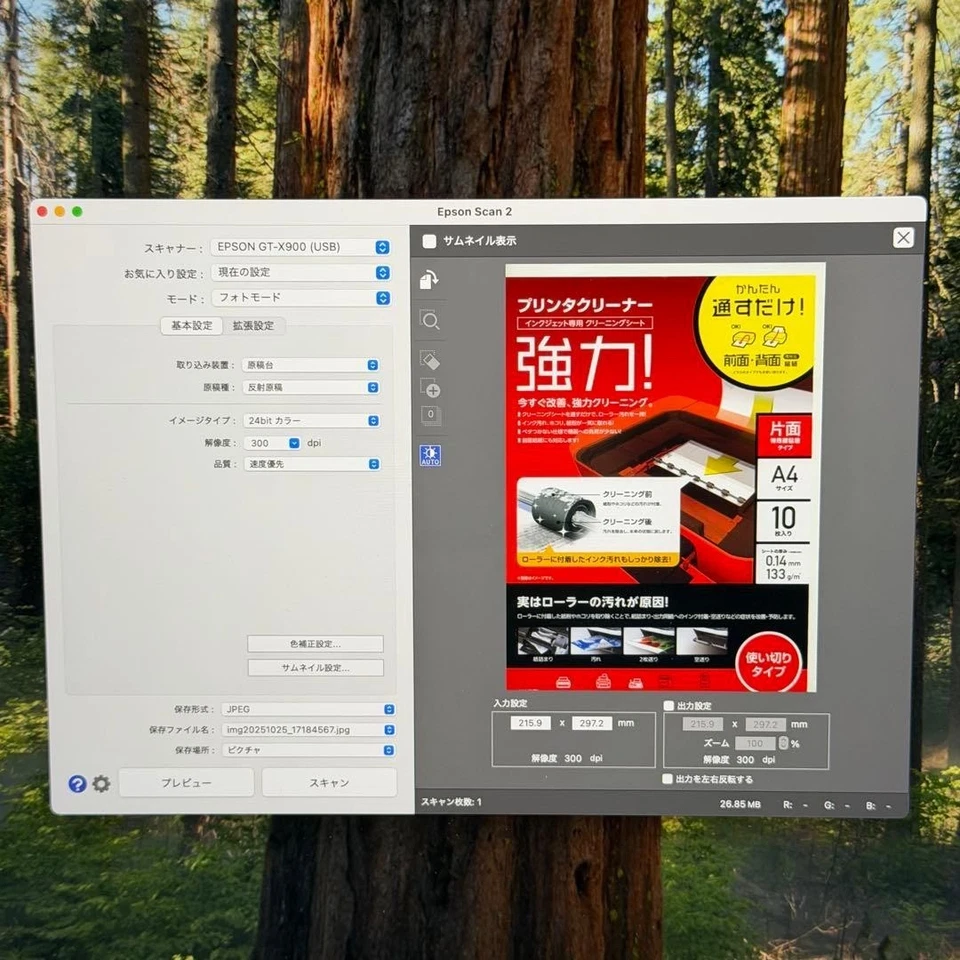This screenshot has height=960, width=960.
Task: Open the 保存場所 ピクチャ dropdown
Action: [x=309, y=750]
